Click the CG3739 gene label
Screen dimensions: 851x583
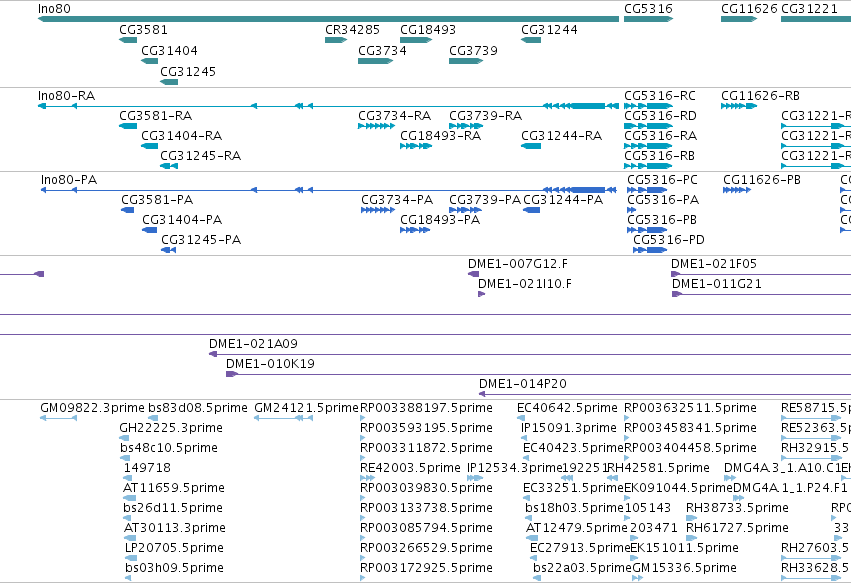coord(473,50)
